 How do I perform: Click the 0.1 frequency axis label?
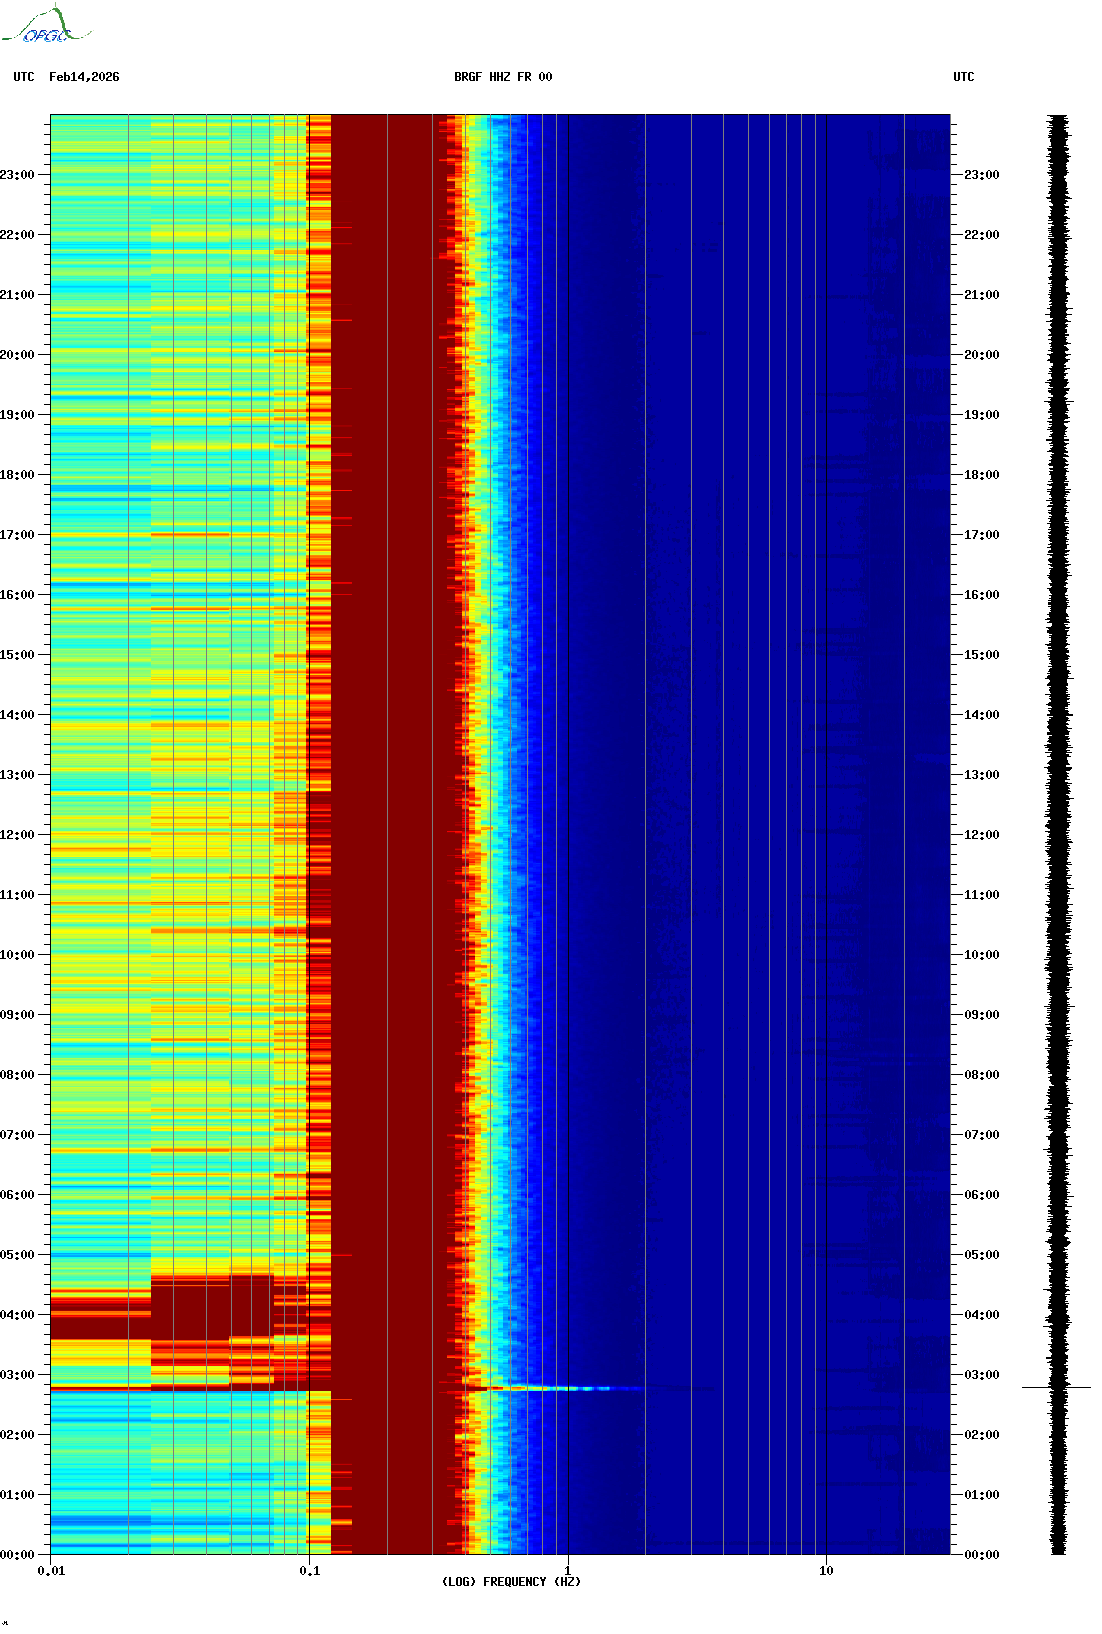309,1571
